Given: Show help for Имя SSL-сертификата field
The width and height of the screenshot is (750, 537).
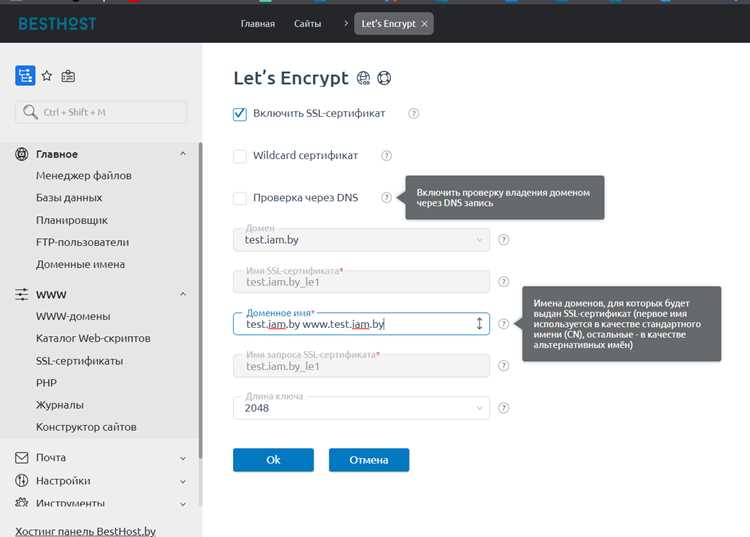Looking at the screenshot, I should point(504,282).
